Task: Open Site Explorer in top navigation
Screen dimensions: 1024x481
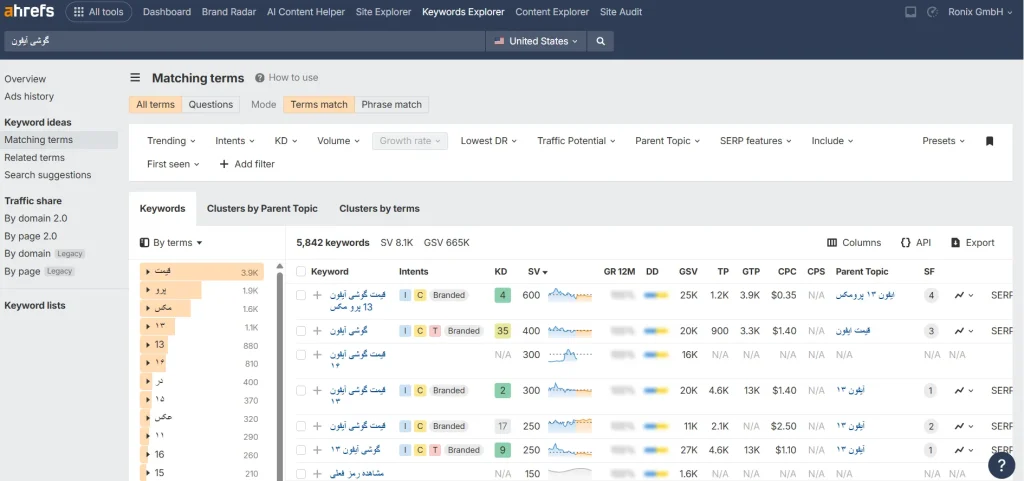Action: pyautogui.click(x=383, y=12)
